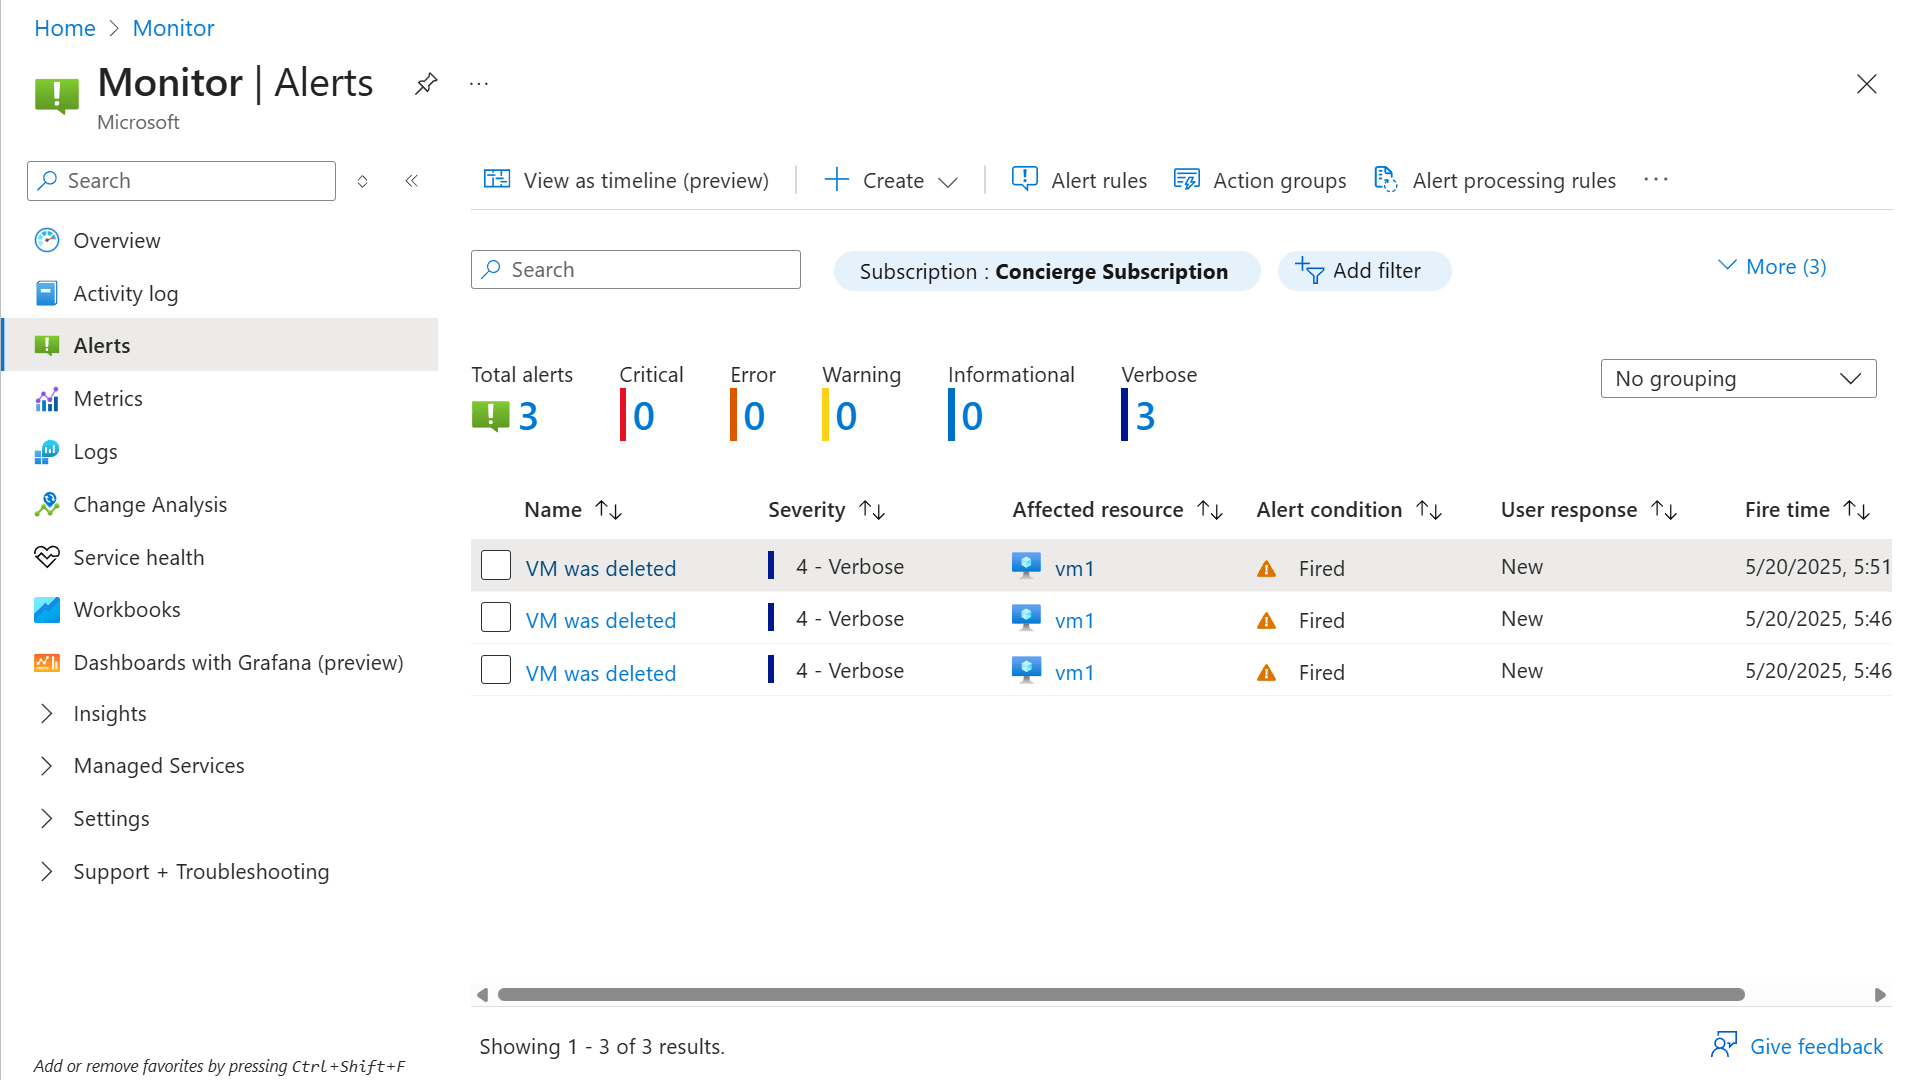Click the Give feedback person icon
The width and height of the screenshot is (1920, 1080).
point(1724,1045)
